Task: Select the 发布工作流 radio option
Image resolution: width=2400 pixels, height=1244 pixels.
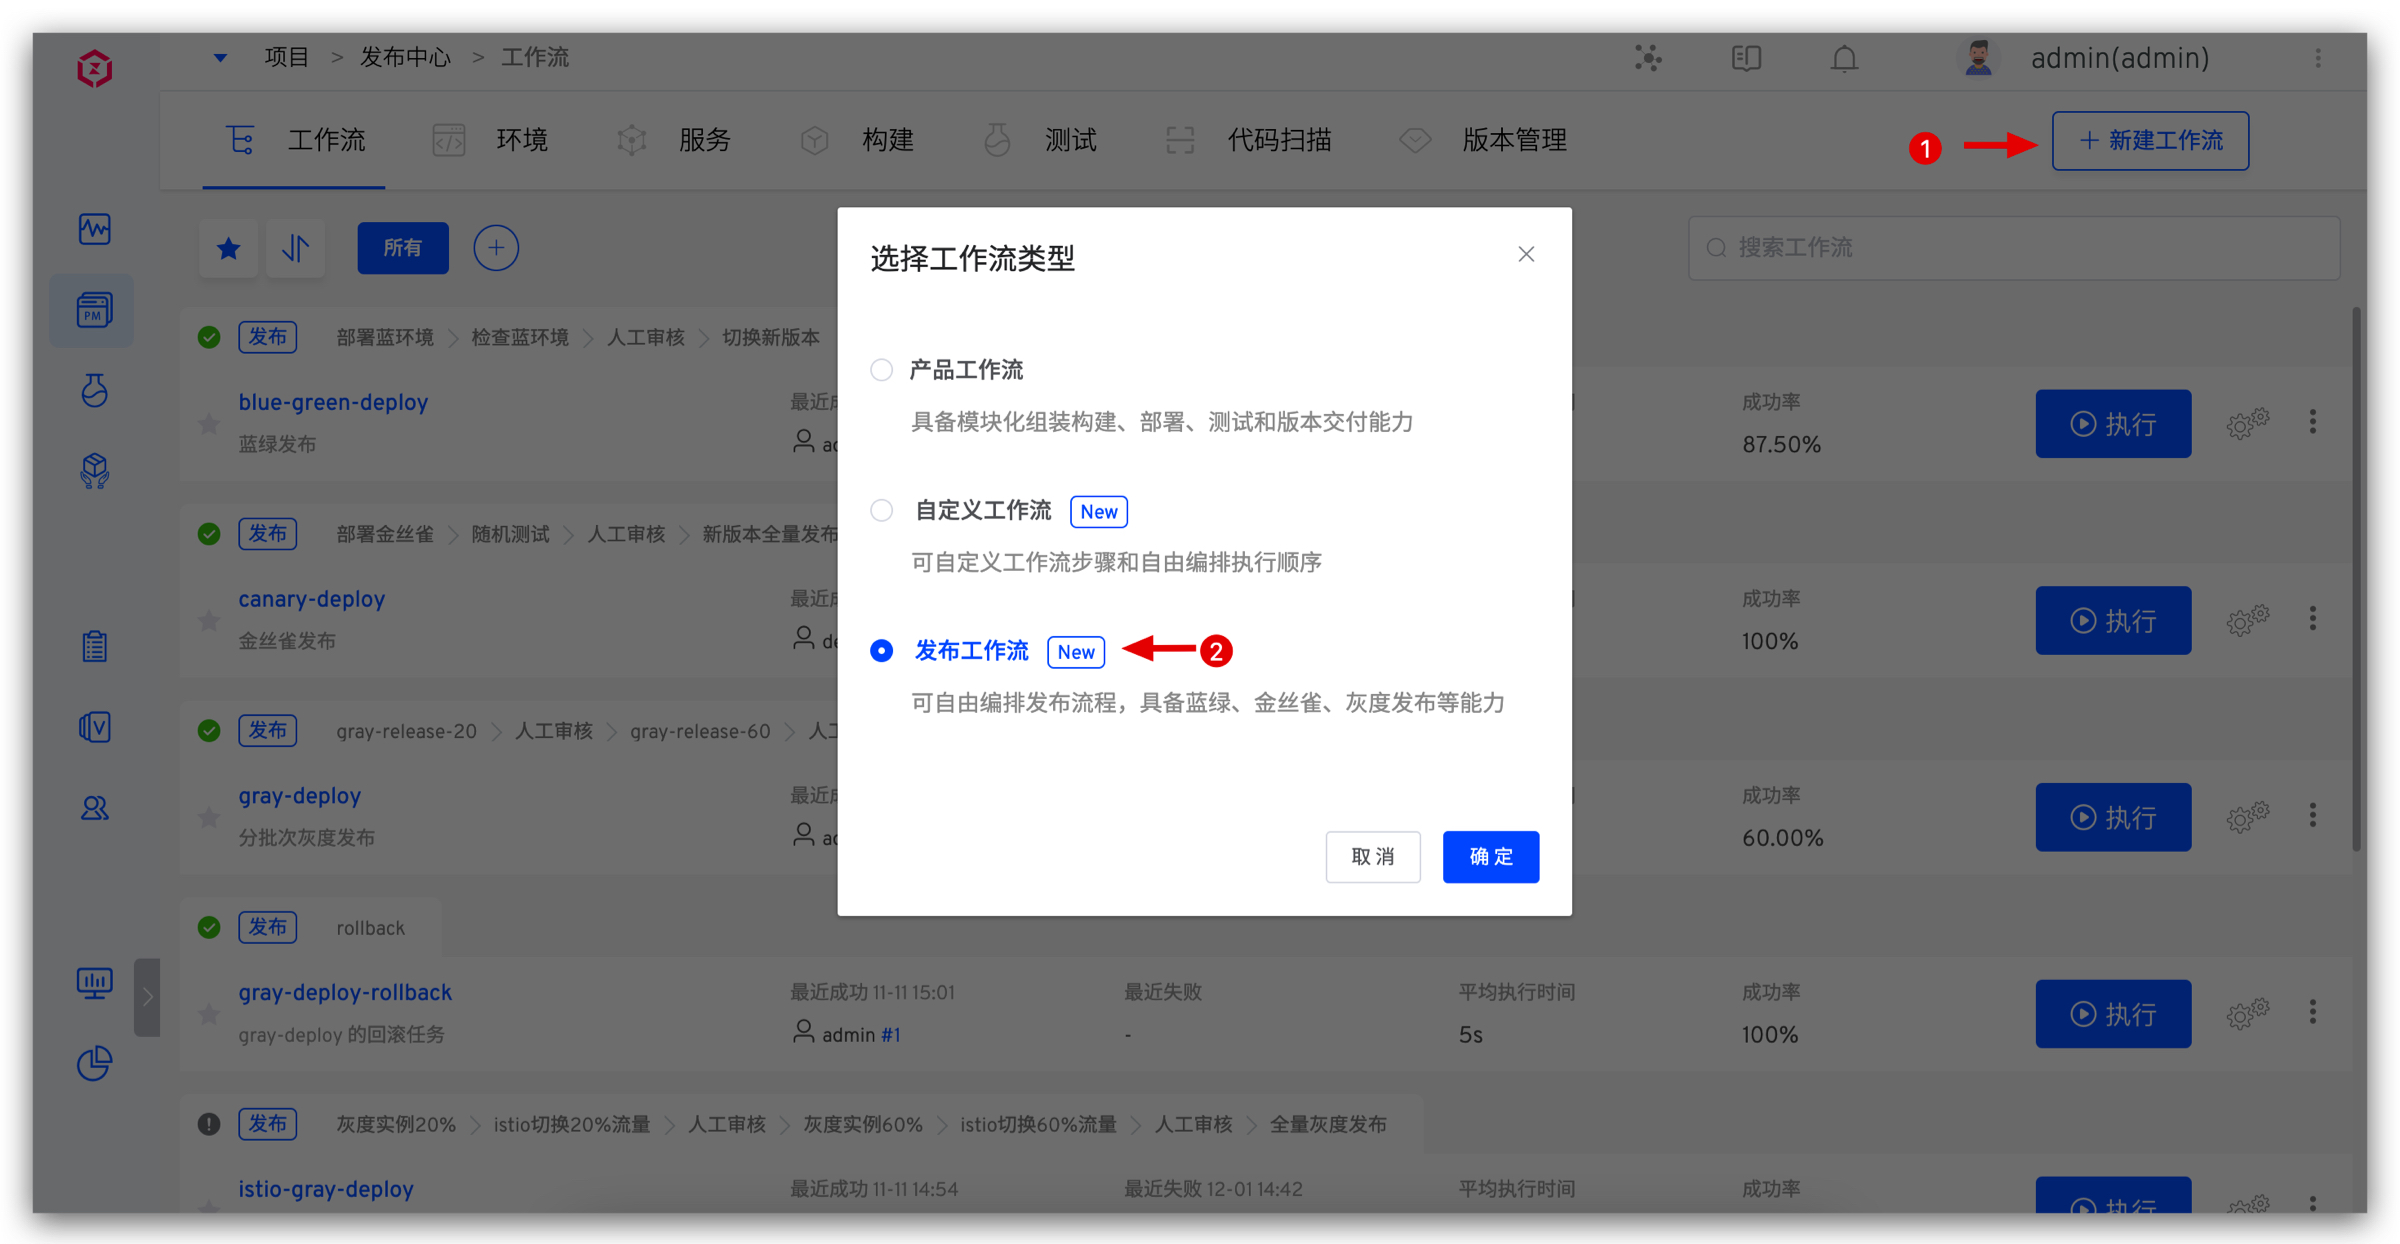Action: tap(881, 651)
